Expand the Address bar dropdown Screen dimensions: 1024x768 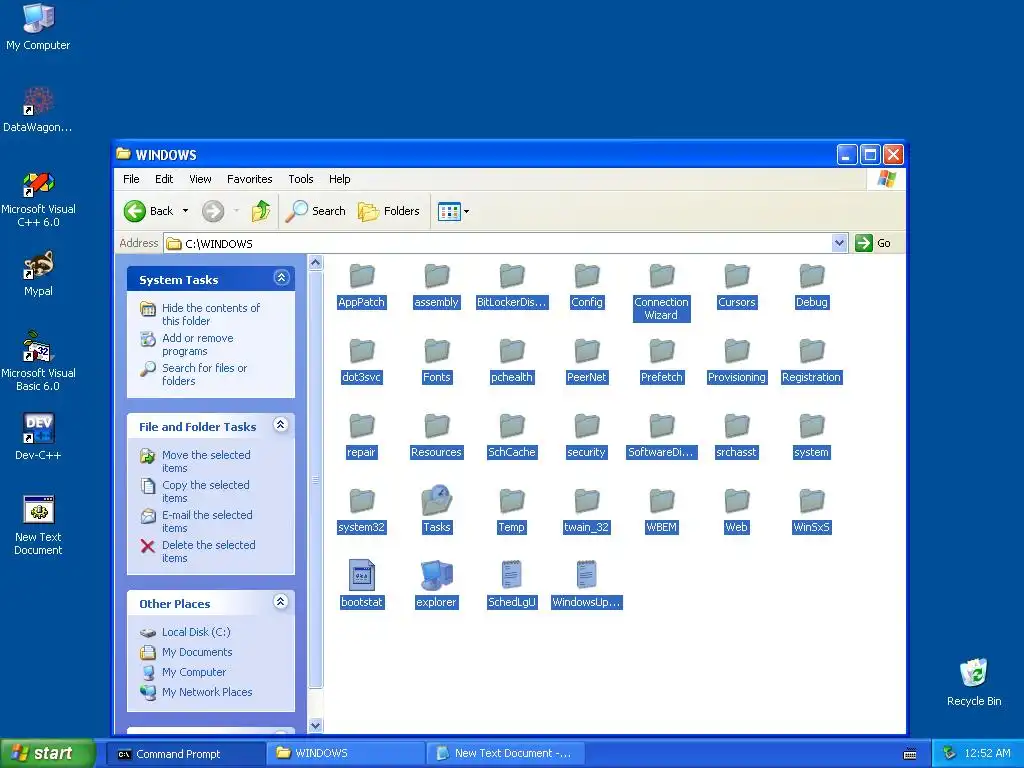pyautogui.click(x=840, y=243)
